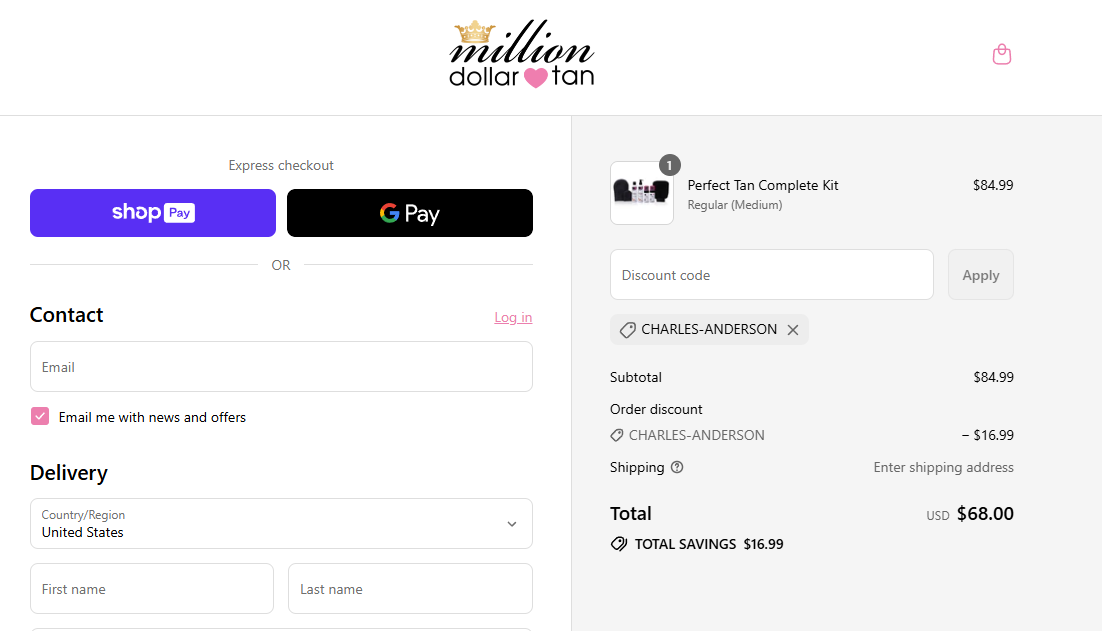This screenshot has height=631, width=1102.
Task: Pay with Google Pay button
Action: [x=410, y=213]
